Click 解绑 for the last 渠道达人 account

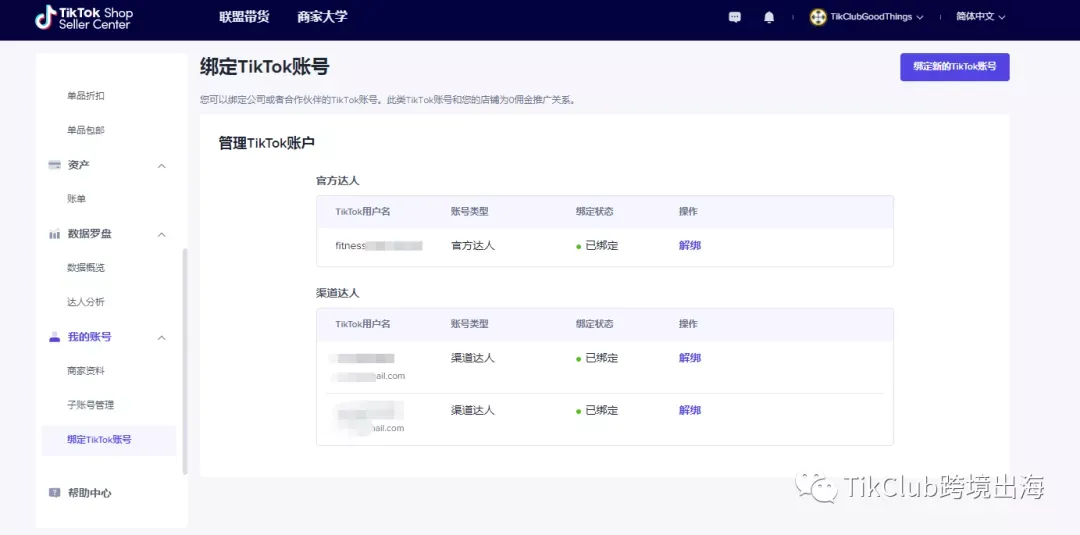click(689, 410)
